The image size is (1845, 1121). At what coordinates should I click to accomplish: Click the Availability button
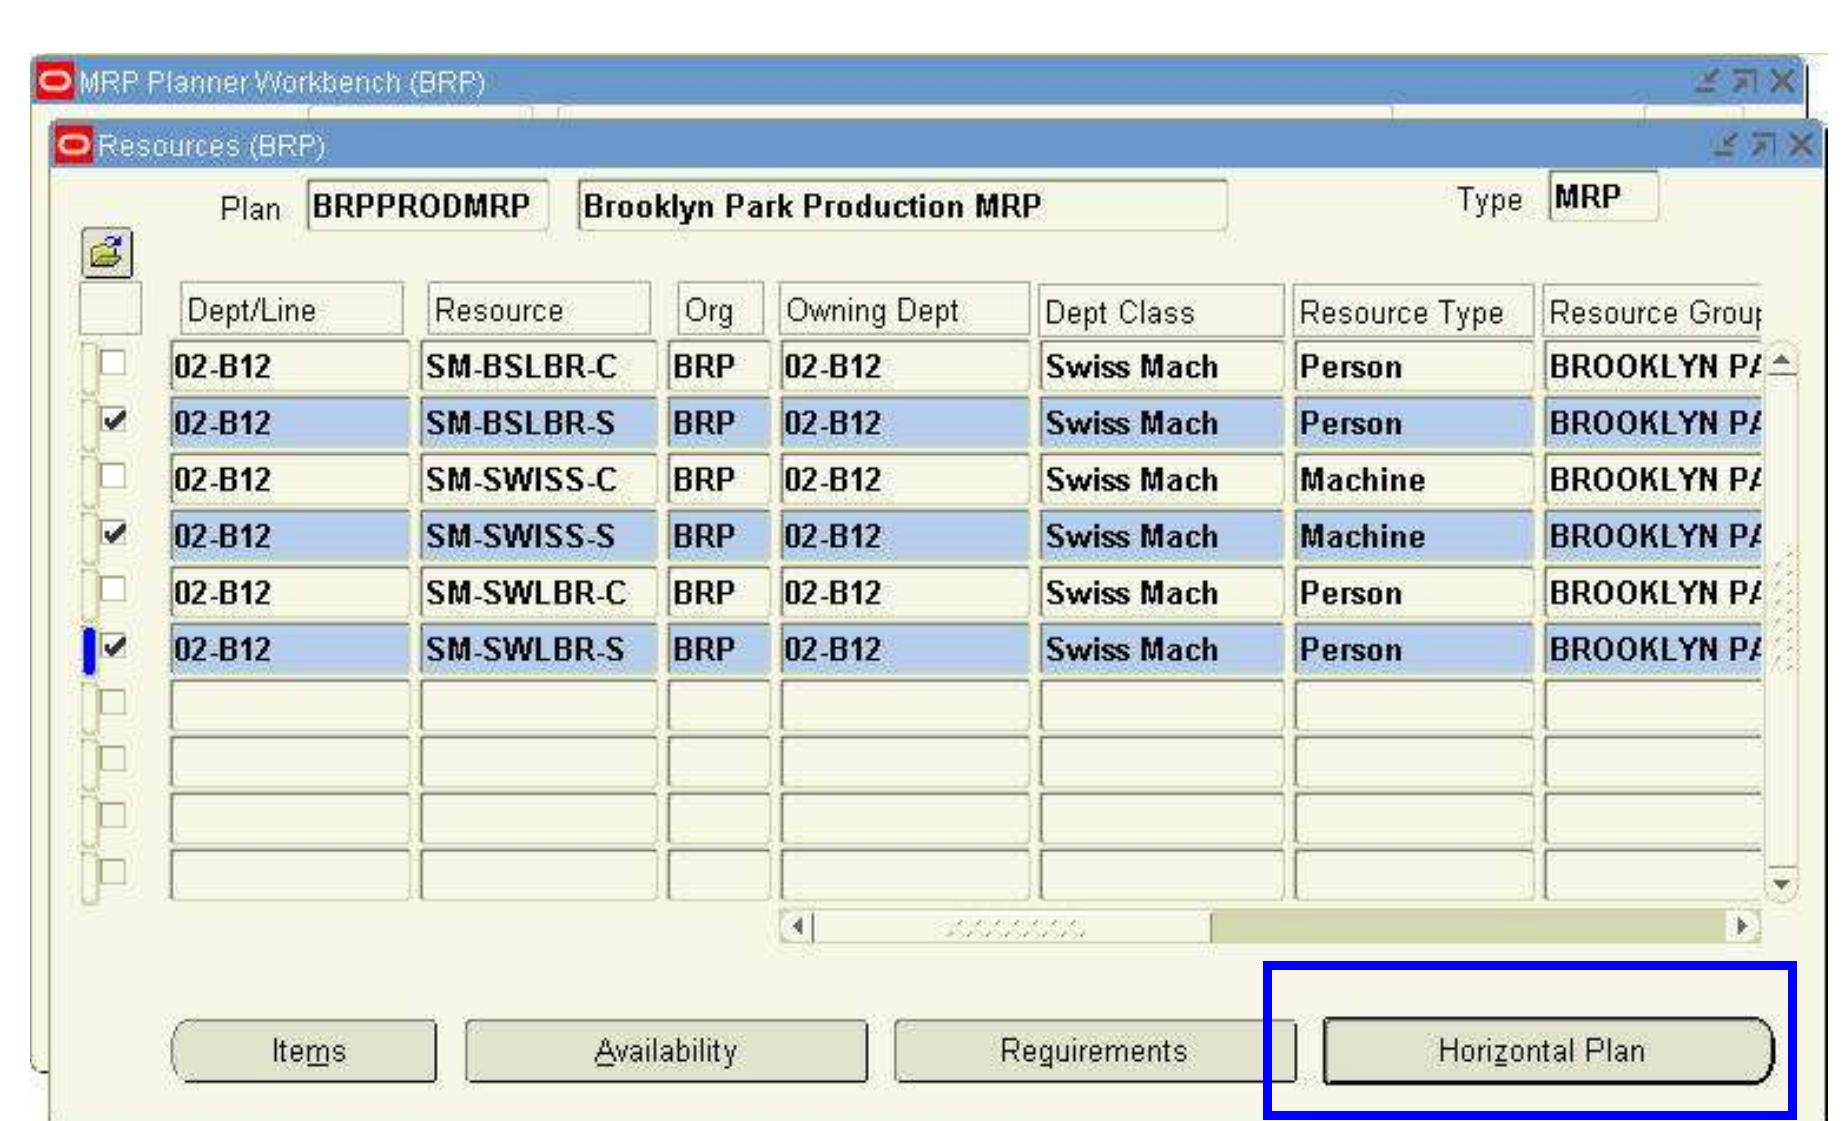pyautogui.click(x=666, y=1051)
